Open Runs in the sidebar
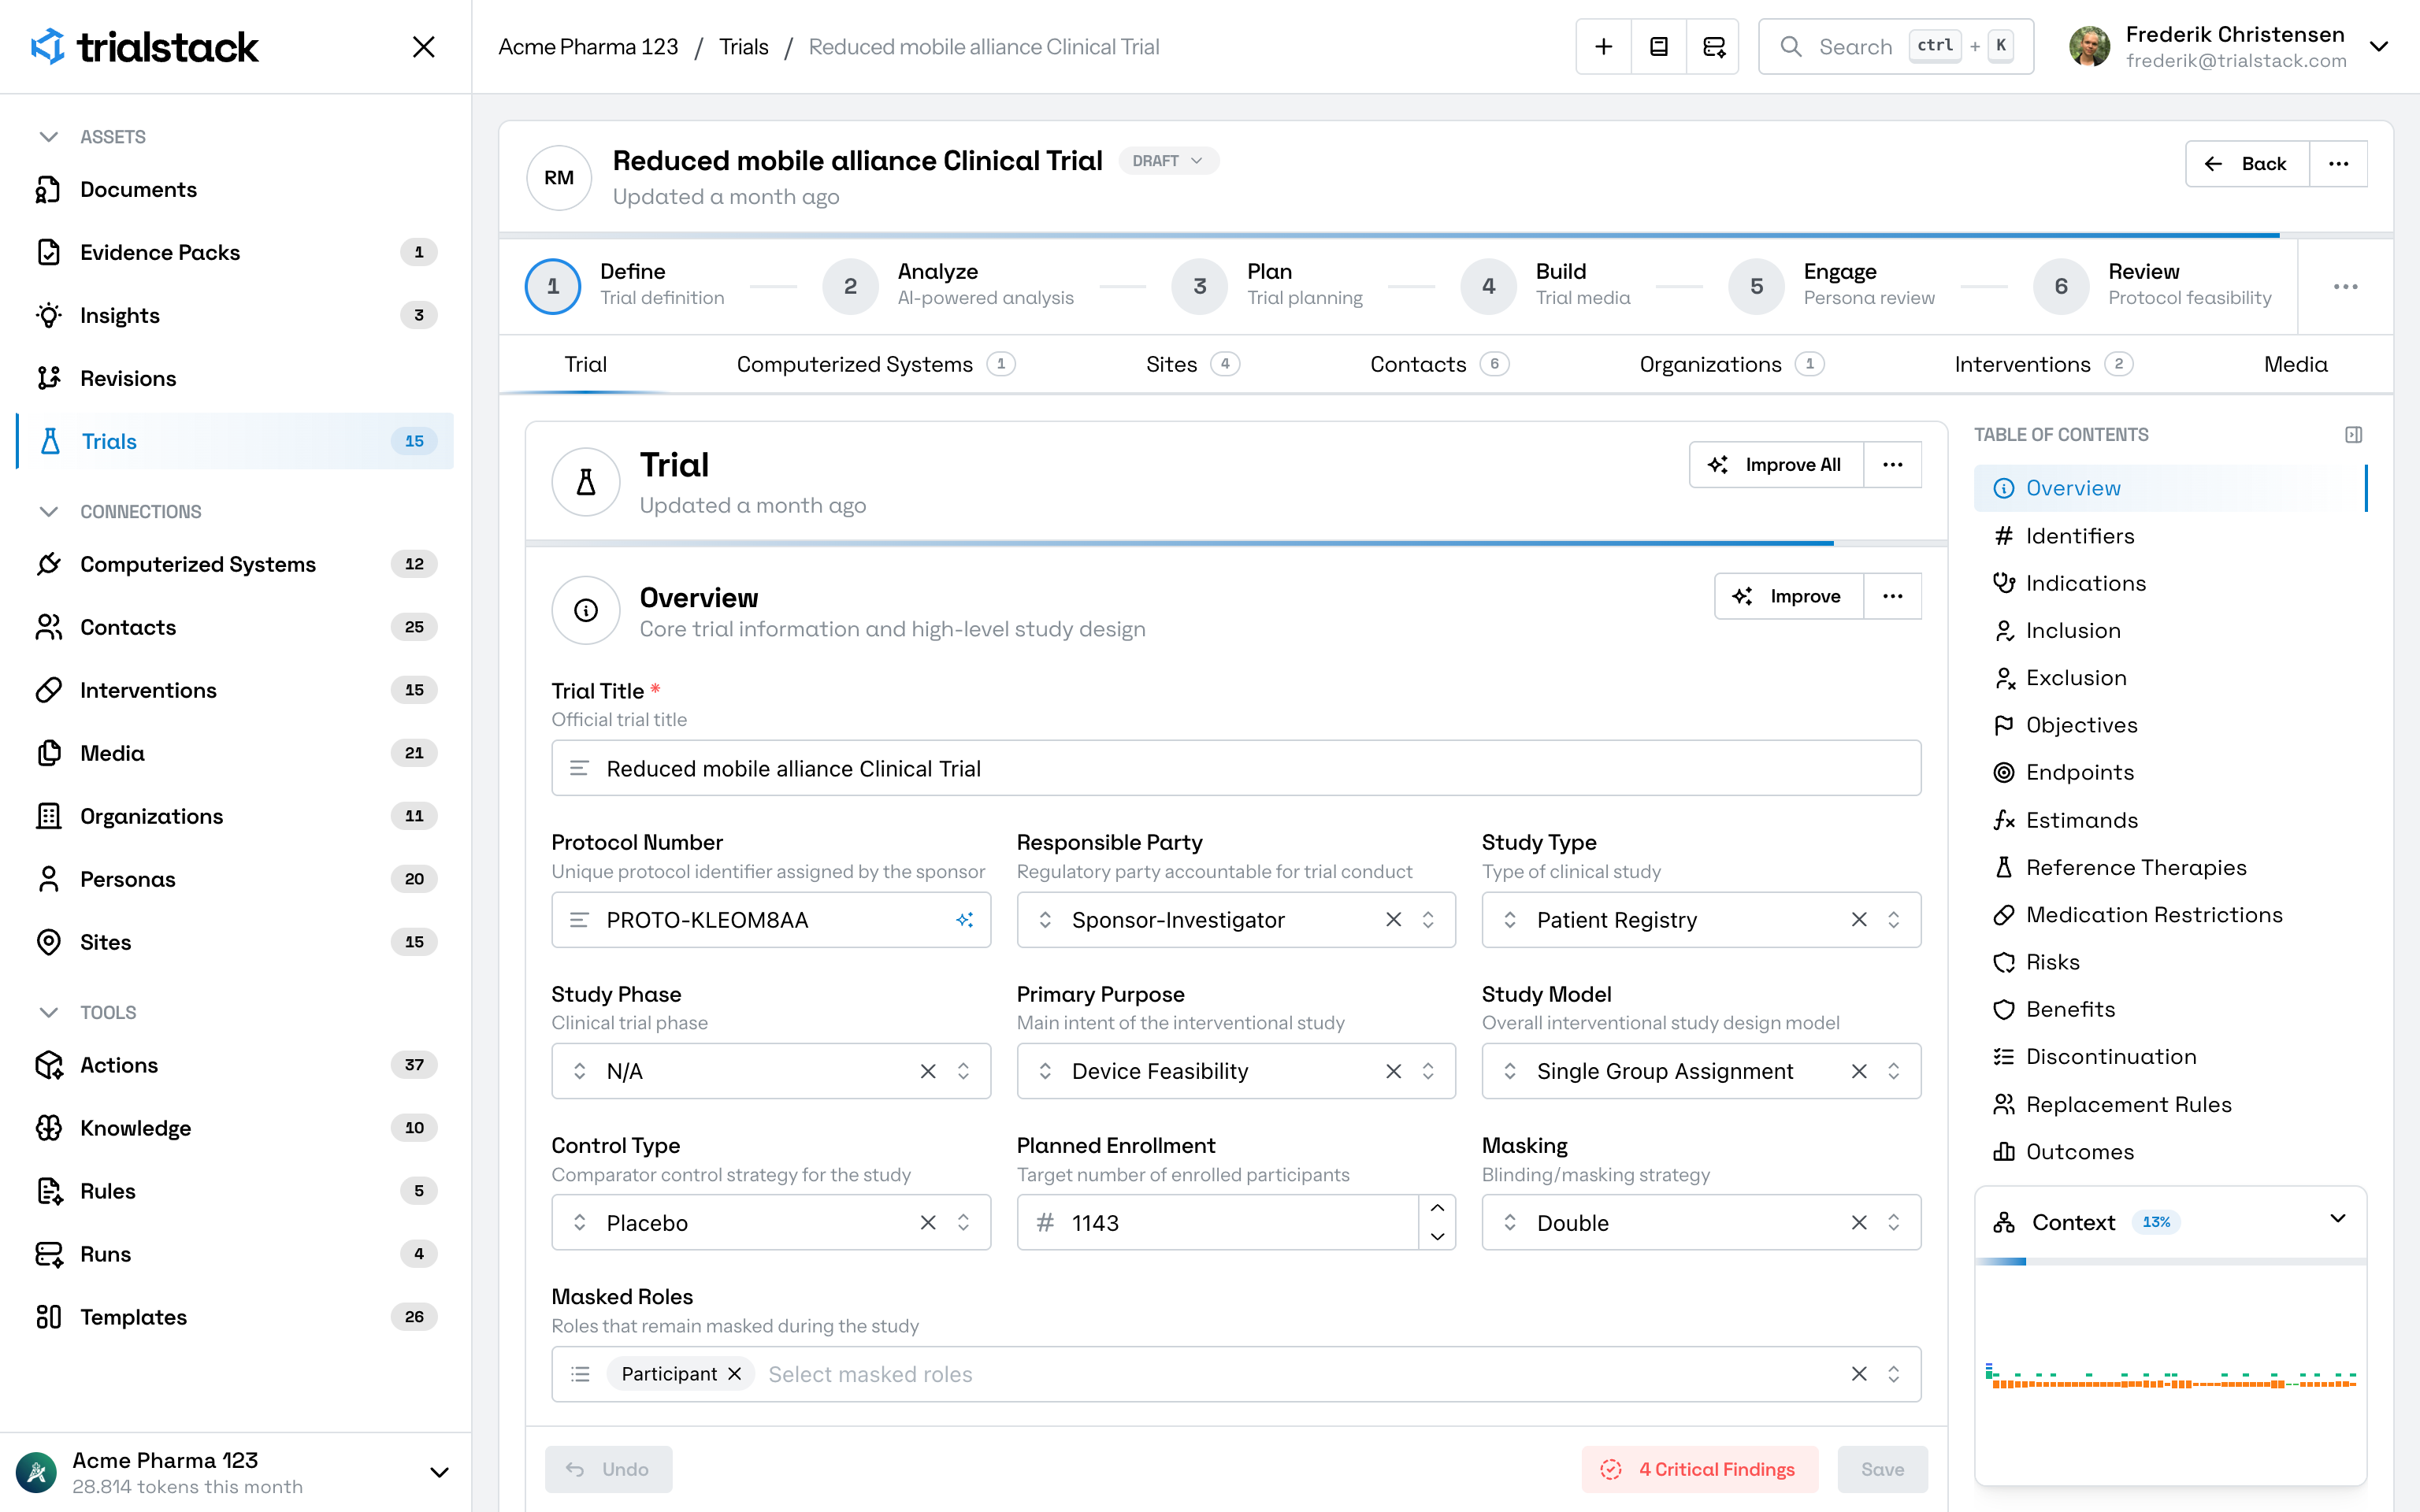Image resolution: width=2420 pixels, height=1512 pixels. coord(235,1254)
